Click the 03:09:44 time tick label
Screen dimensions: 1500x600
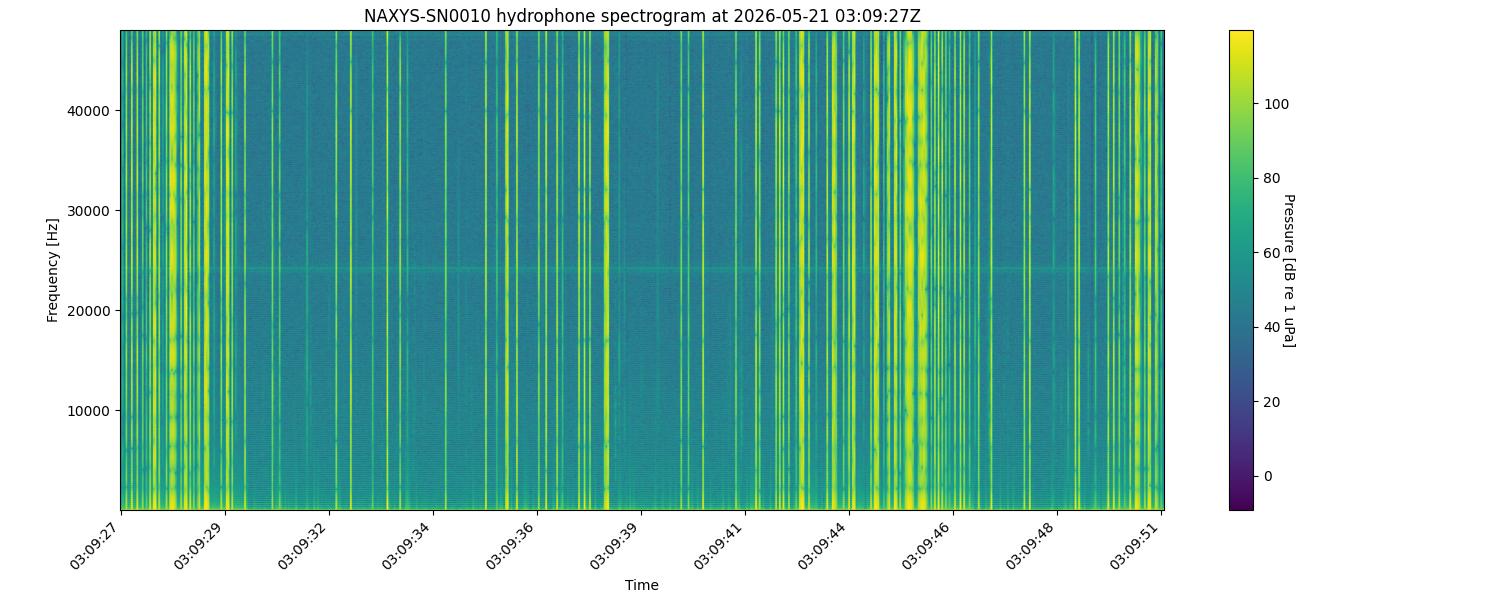click(x=825, y=544)
